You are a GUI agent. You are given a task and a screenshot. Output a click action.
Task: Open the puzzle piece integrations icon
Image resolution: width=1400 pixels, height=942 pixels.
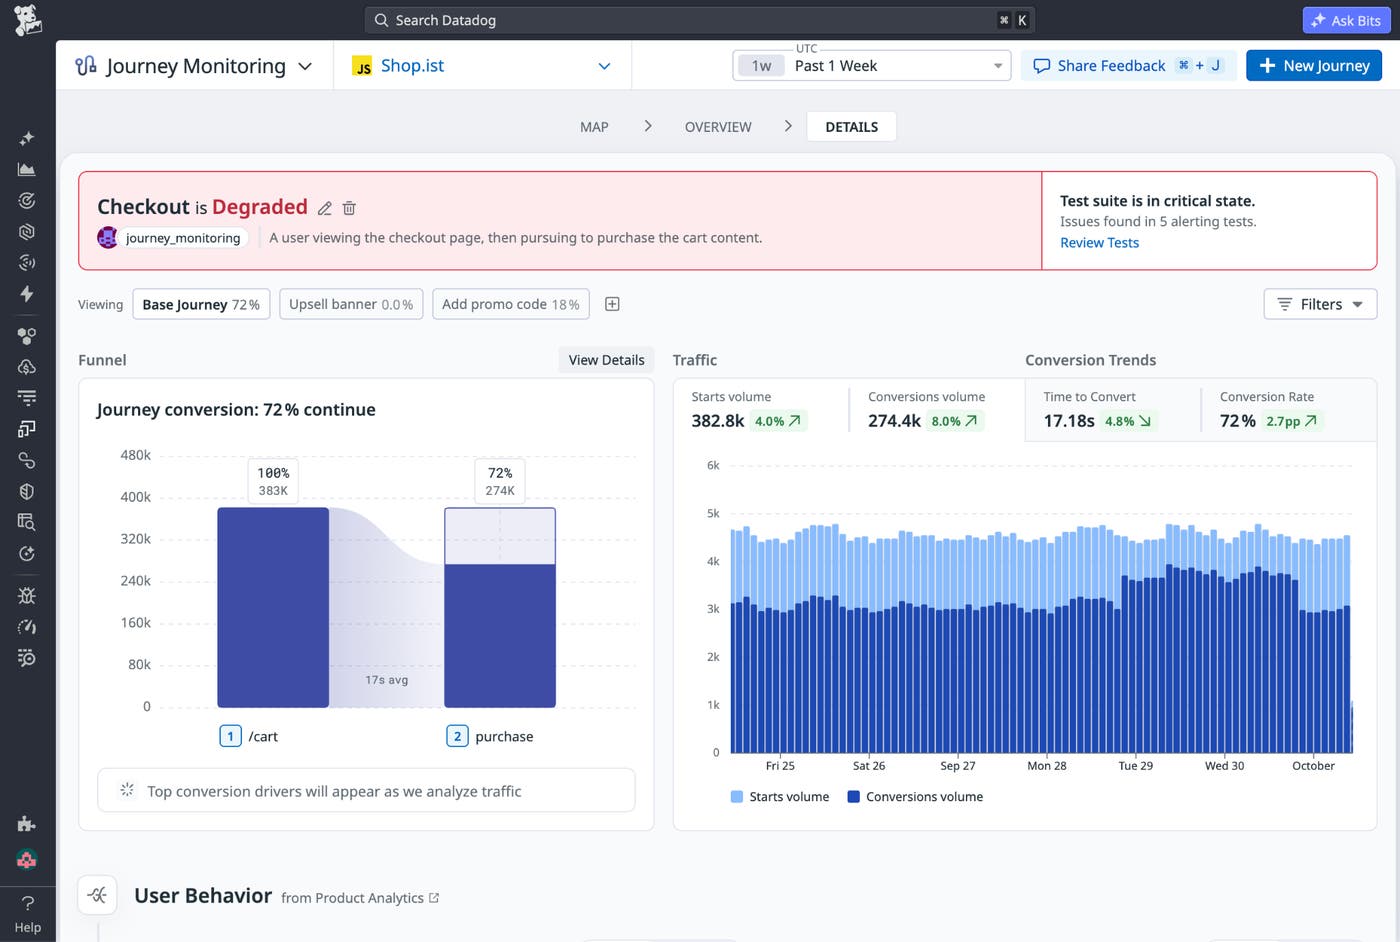[x=27, y=824]
